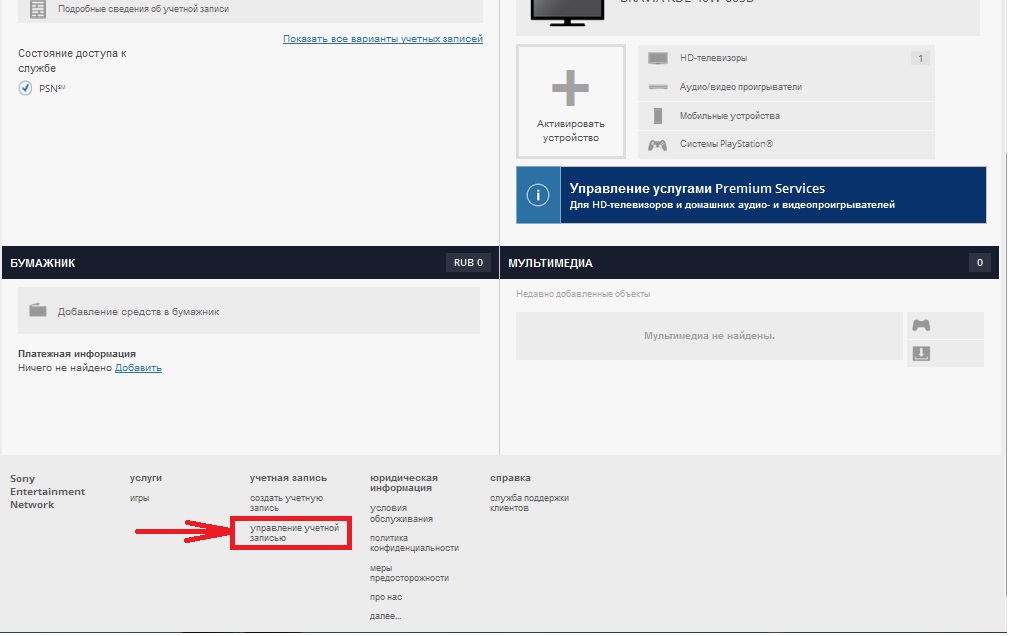Click Добавить link under payment information
This screenshot has height=636, width=1010.
(138, 368)
